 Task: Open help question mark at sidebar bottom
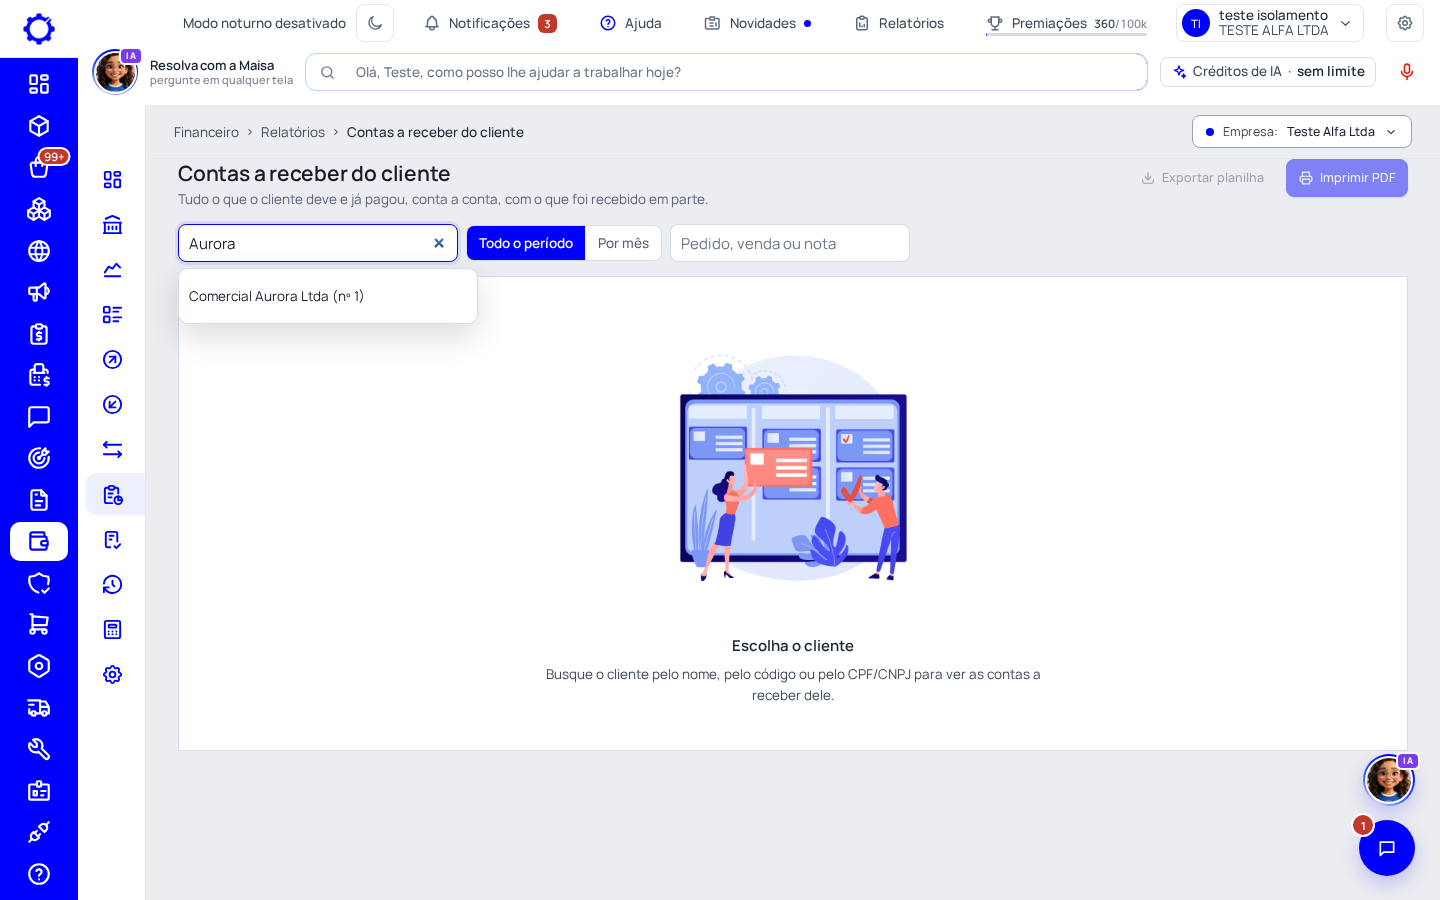(x=39, y=874)
